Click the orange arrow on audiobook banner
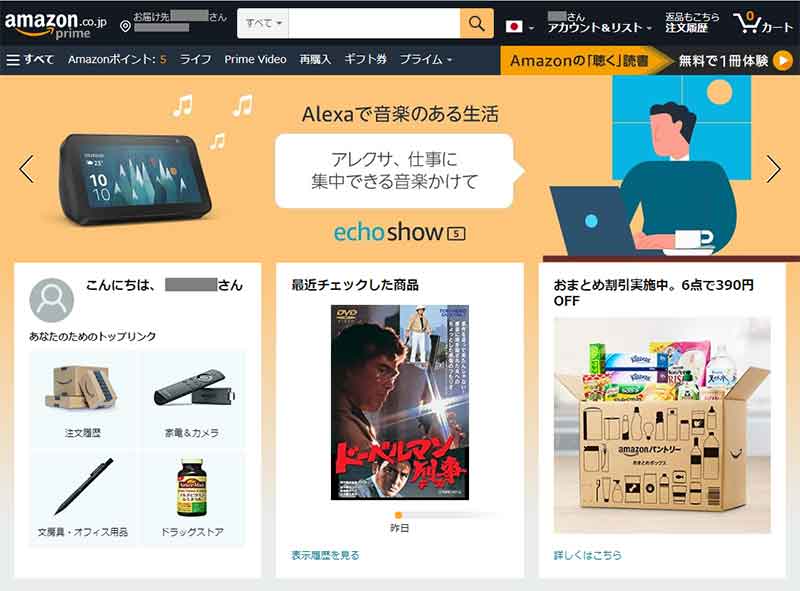The width and height of the screenshot is (800, 591). tap(783, 60)
